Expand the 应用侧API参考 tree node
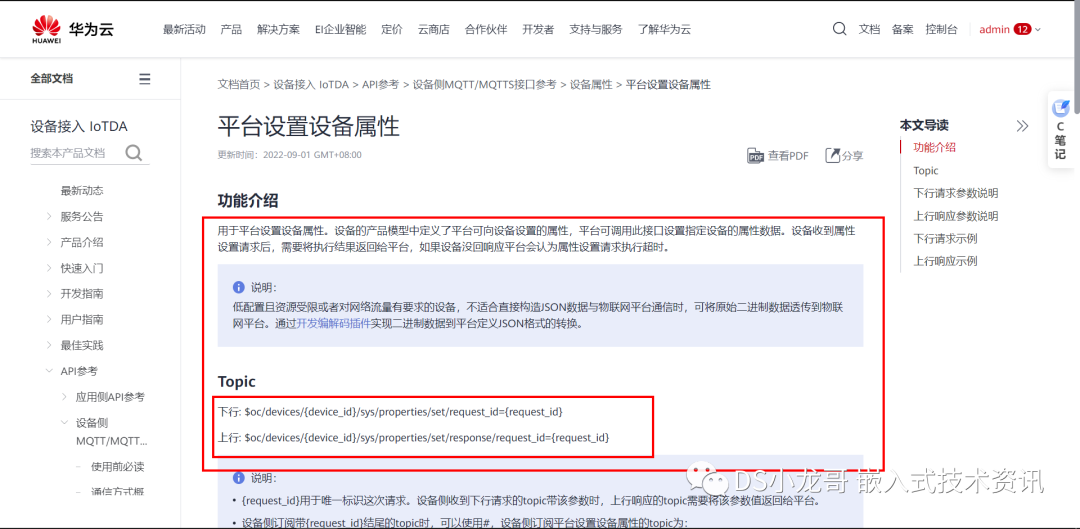 (x=64, y=397)
